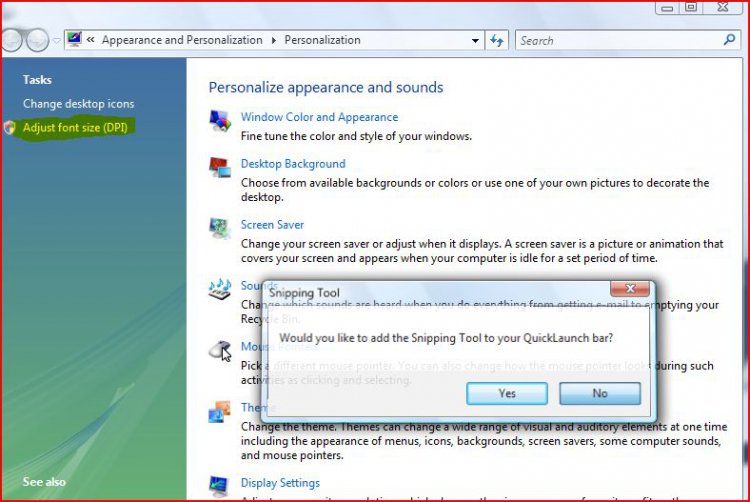The image size is (750, 502).
Task: Open the Screen Saver link
Action: [272, 225]
